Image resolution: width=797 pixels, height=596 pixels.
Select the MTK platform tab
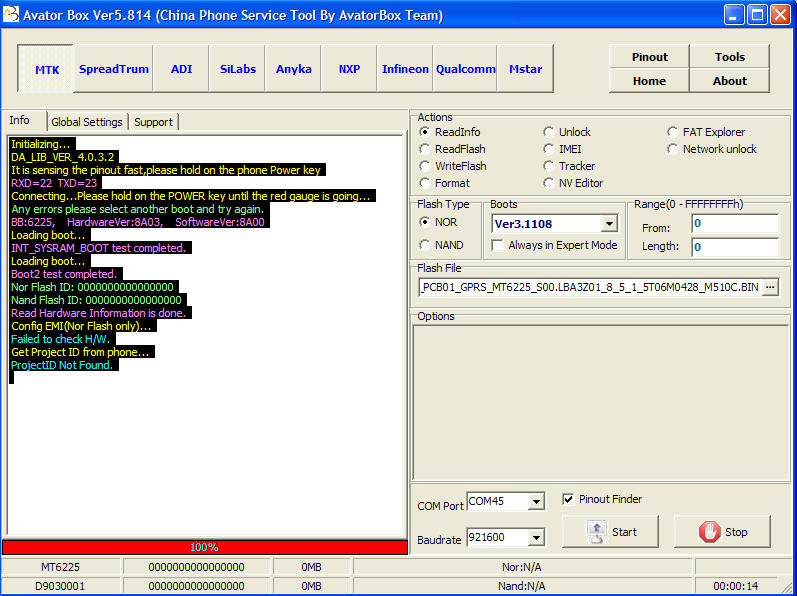click(46, 69)
